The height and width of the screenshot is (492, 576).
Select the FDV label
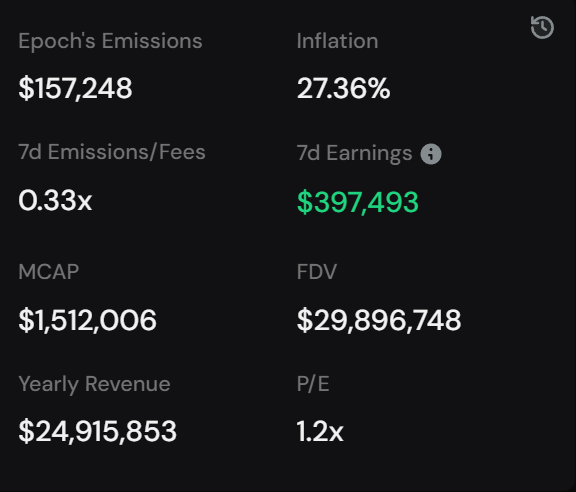(x=317, y=272)
